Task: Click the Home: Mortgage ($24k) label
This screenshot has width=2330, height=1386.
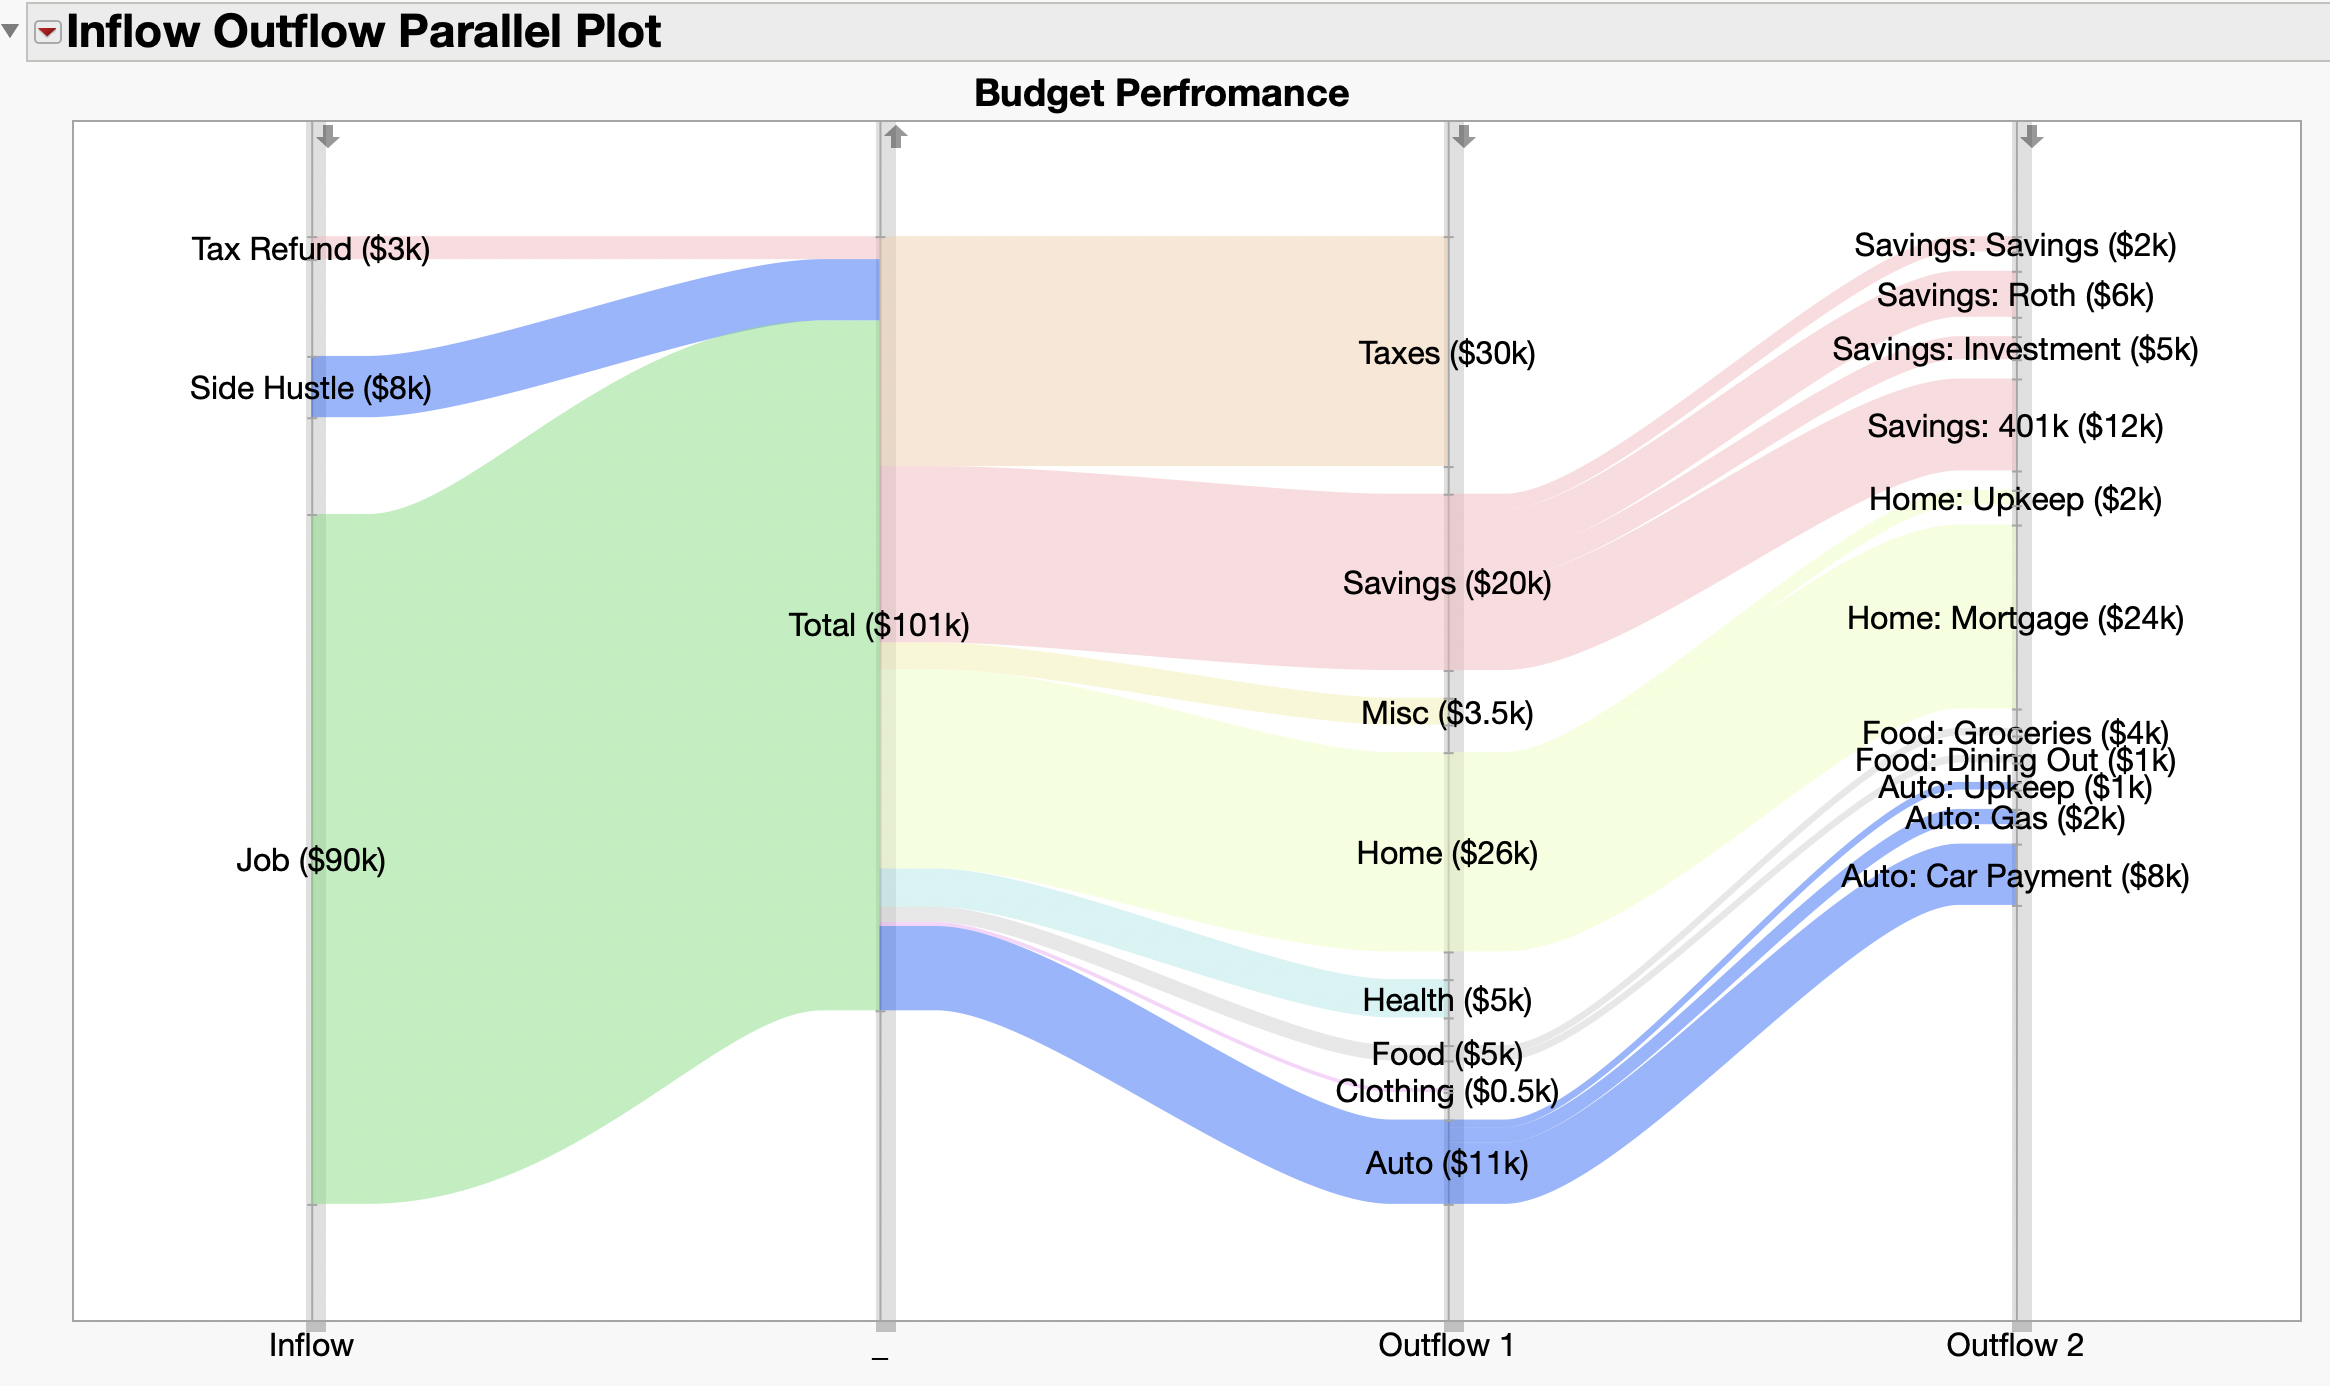Action: click(2014, 619)
